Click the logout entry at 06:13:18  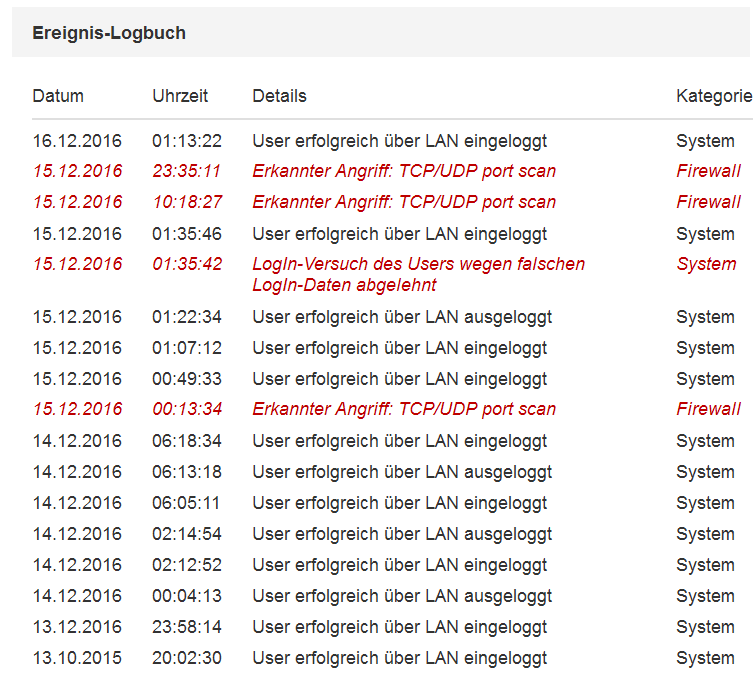pyautogui.click(x=402, y=472)
